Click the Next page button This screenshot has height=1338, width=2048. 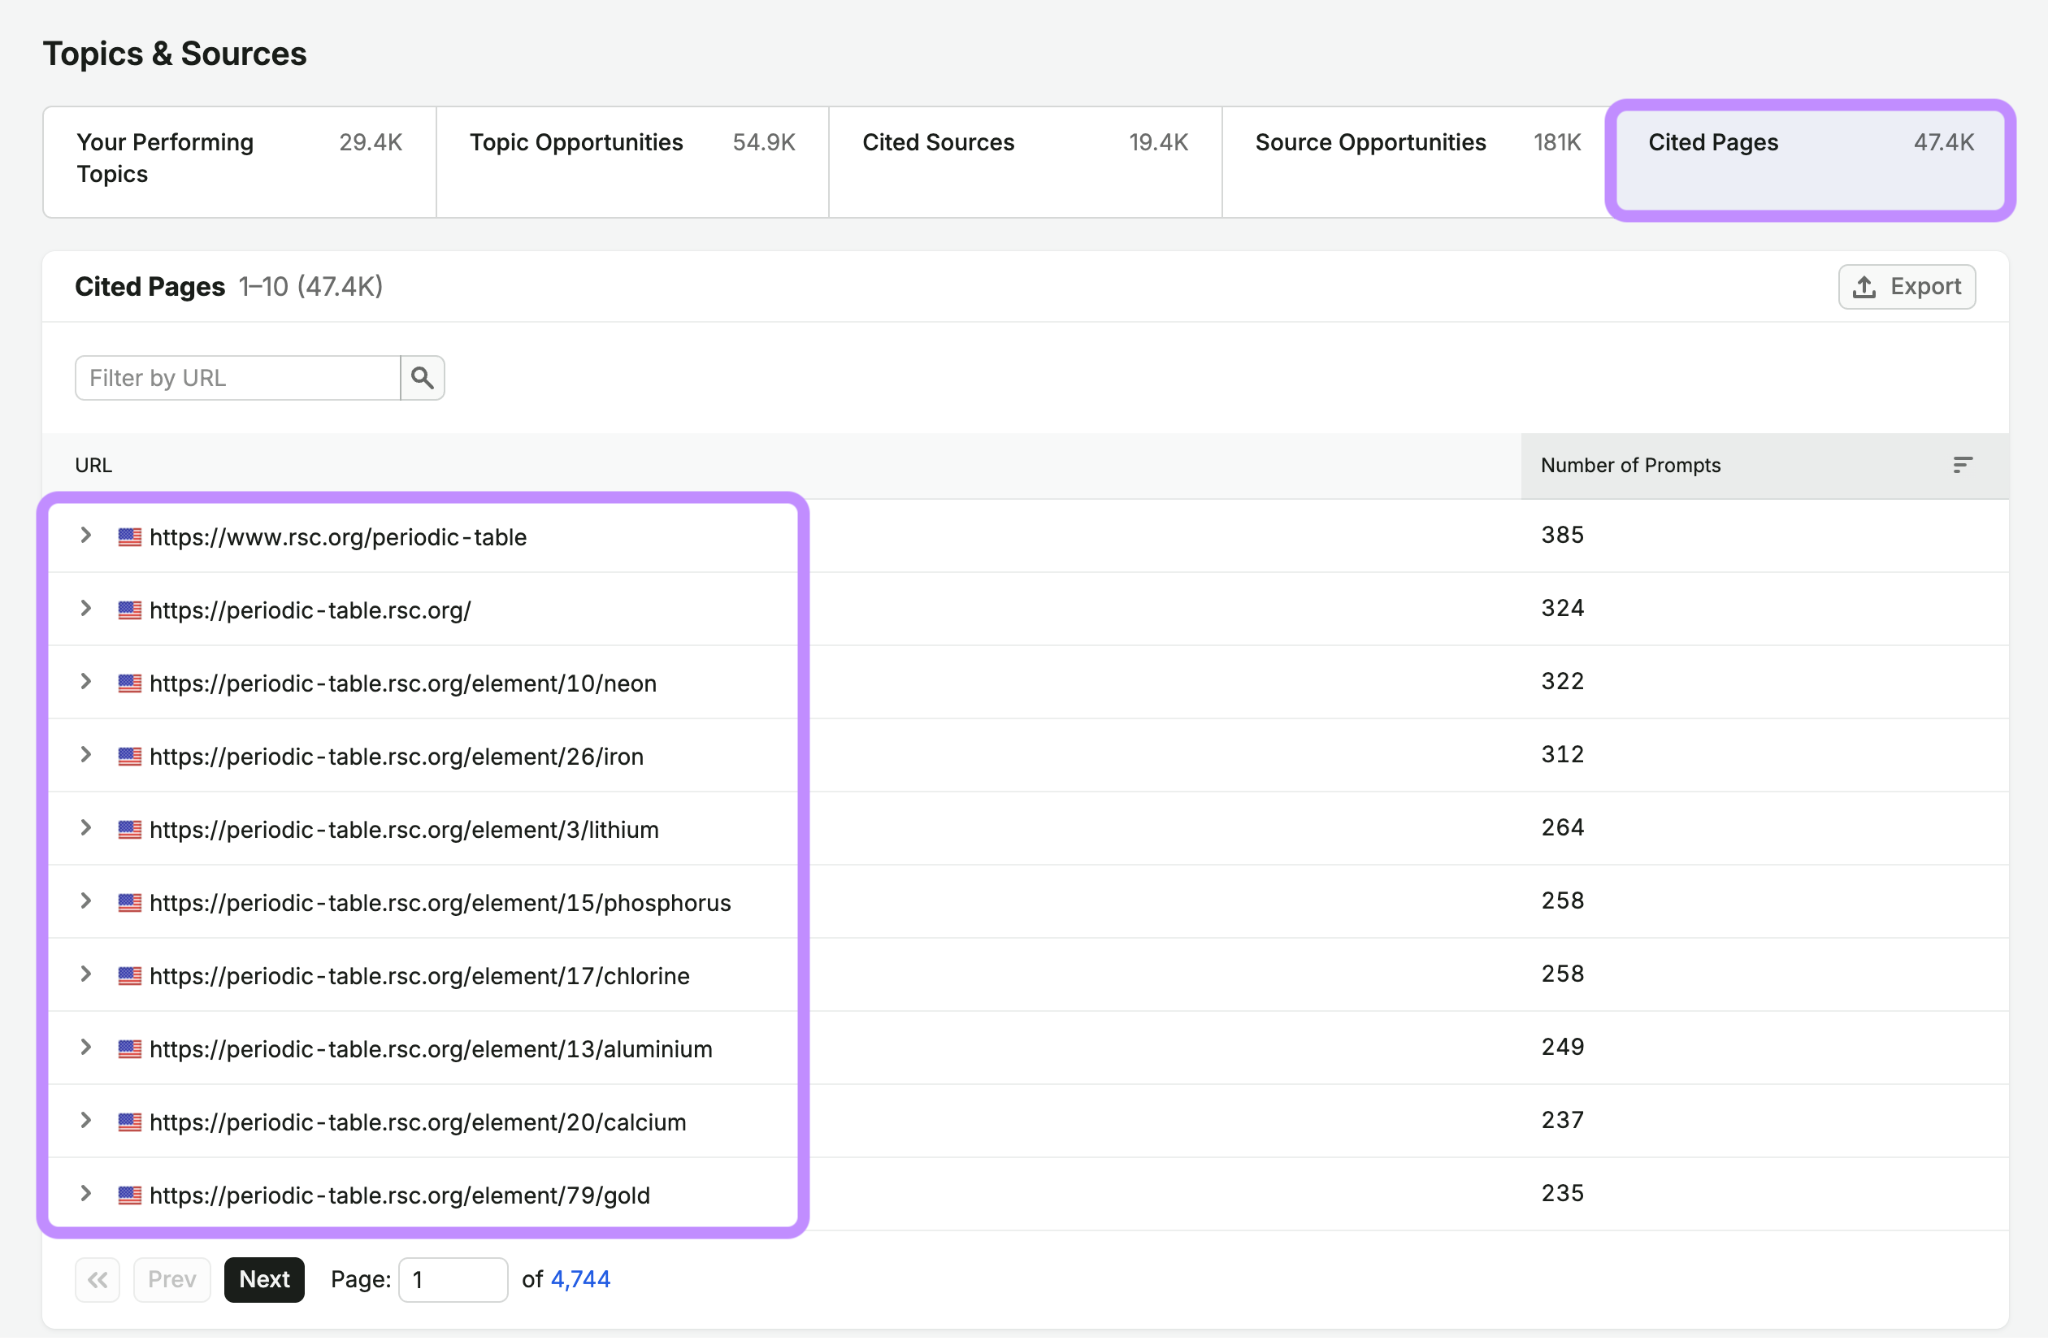tap(264, 1280)
